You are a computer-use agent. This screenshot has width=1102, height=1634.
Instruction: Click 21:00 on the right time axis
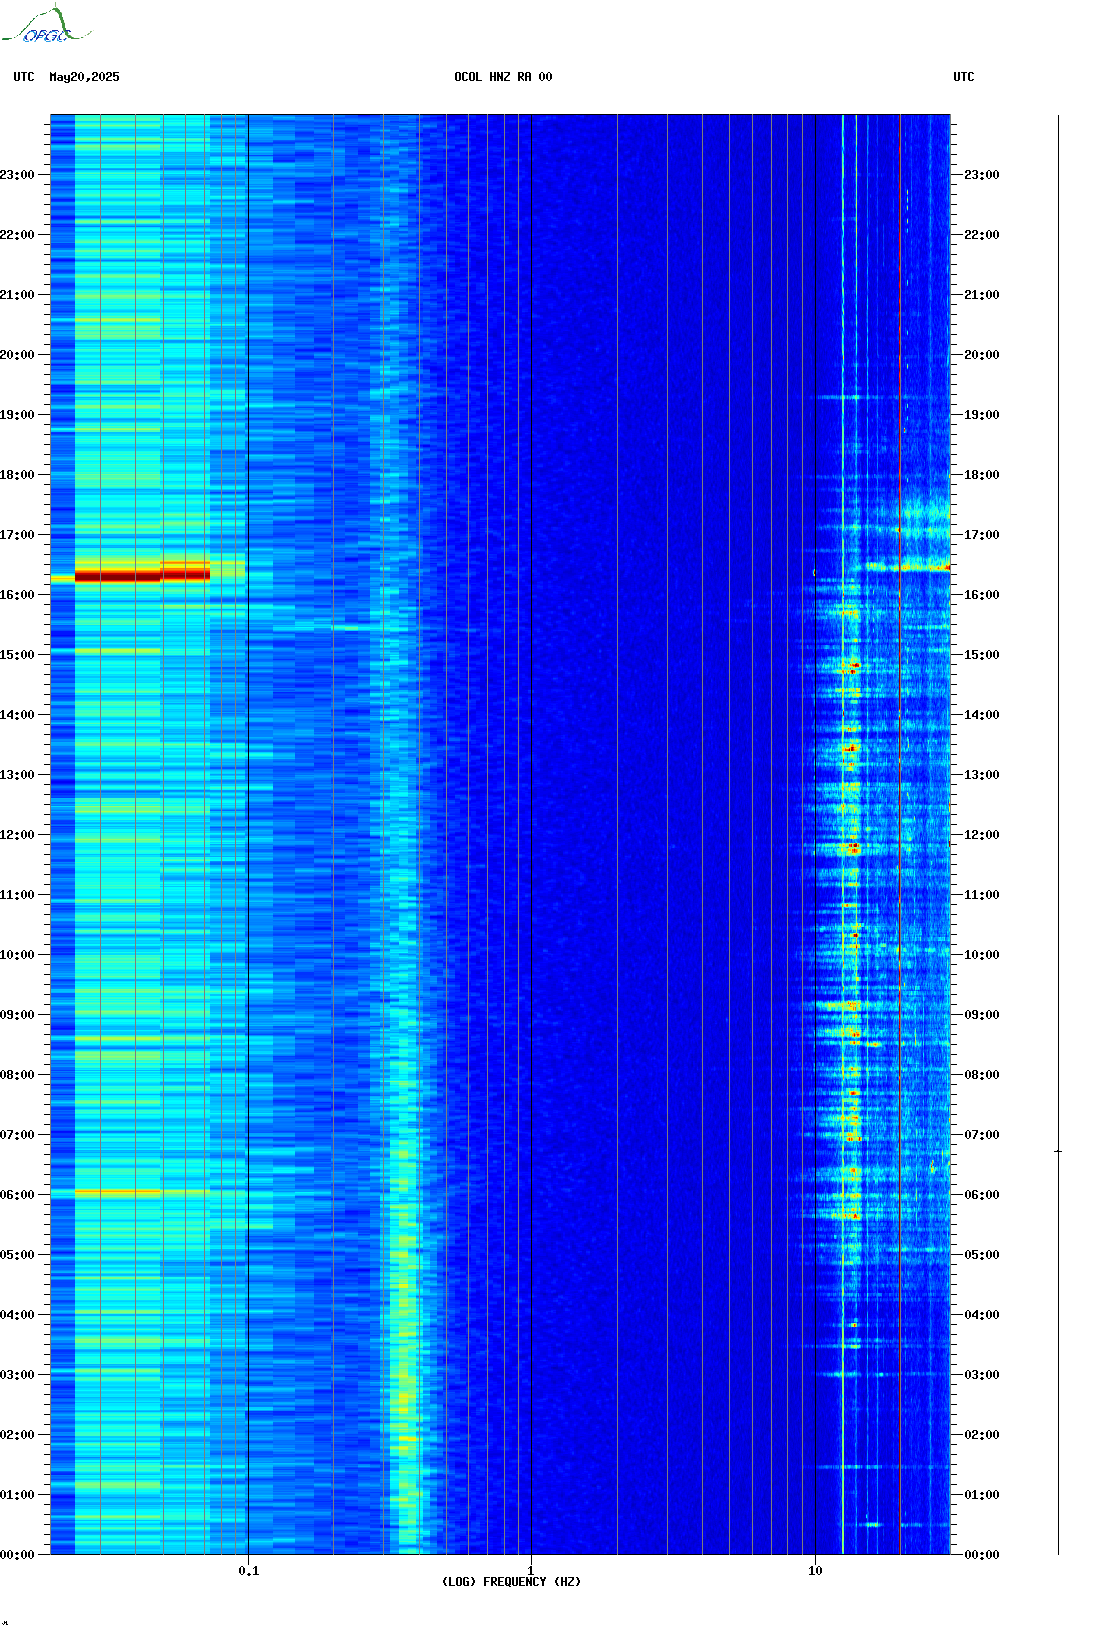click(x=982, y=295)
